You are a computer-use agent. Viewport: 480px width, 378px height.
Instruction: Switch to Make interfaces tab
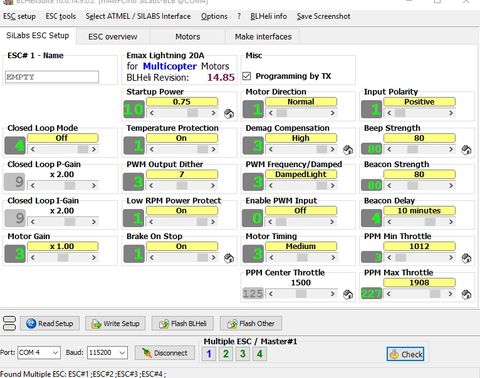click(x=263, y=37)
